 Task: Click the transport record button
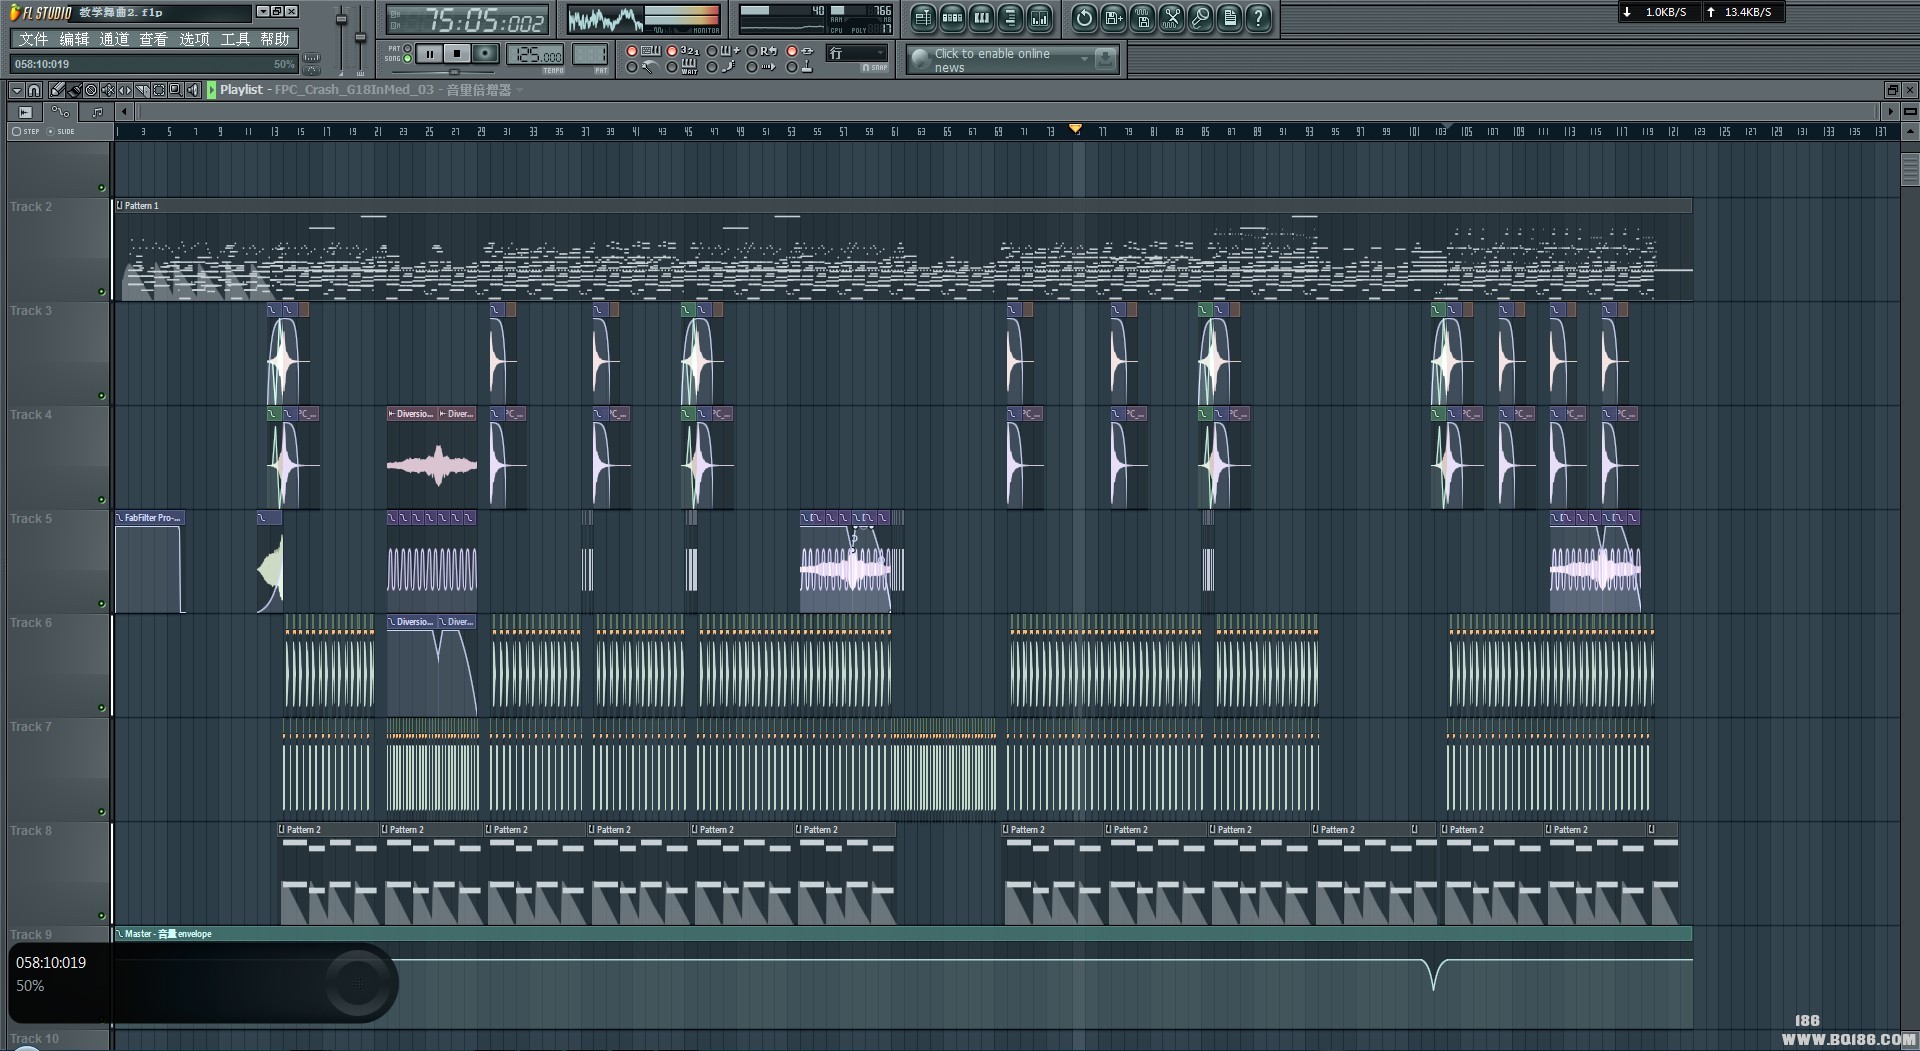pyautogui.click(x=485, y=53)
